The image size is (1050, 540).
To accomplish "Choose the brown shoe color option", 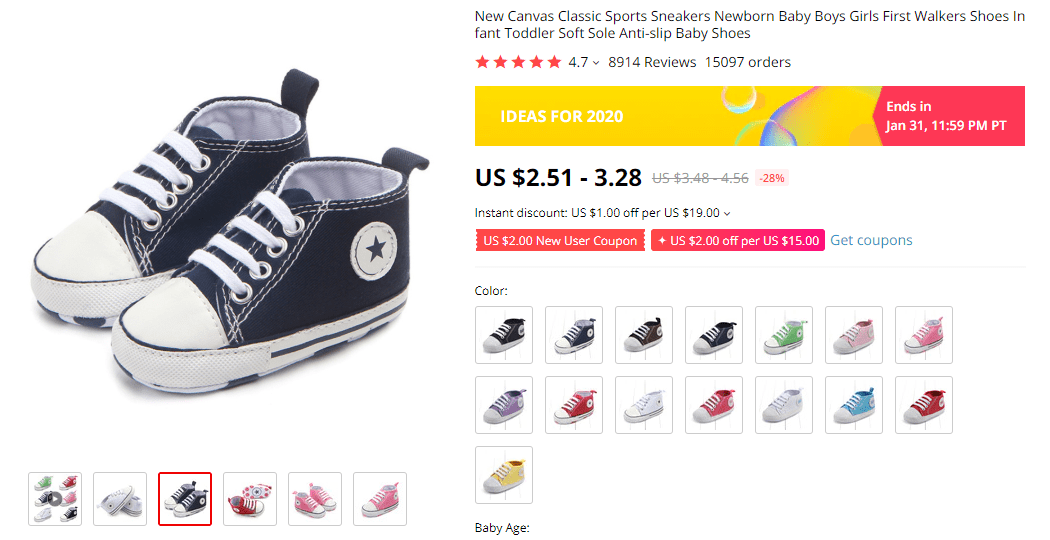I will [644, 335].
